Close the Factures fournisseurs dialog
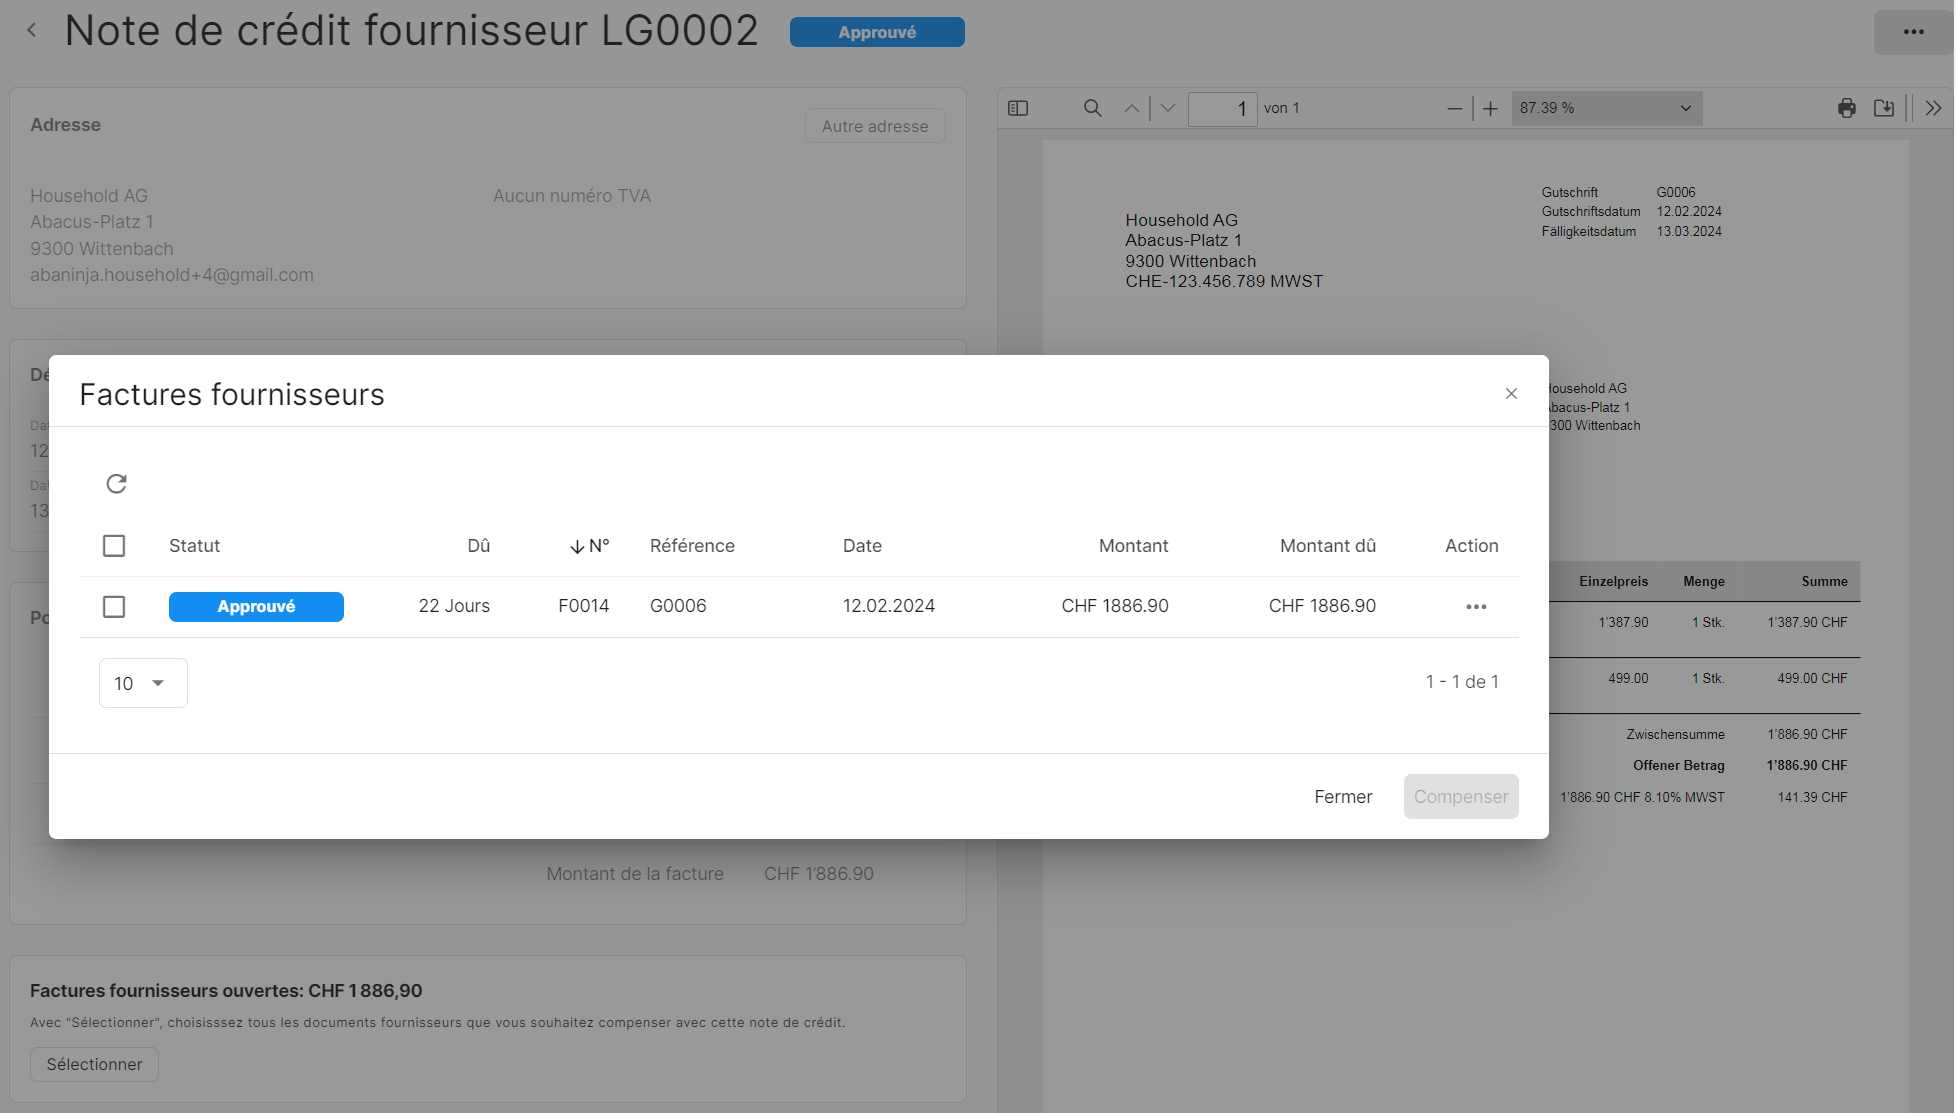1956x1113 pixels. click(1511, 394)
